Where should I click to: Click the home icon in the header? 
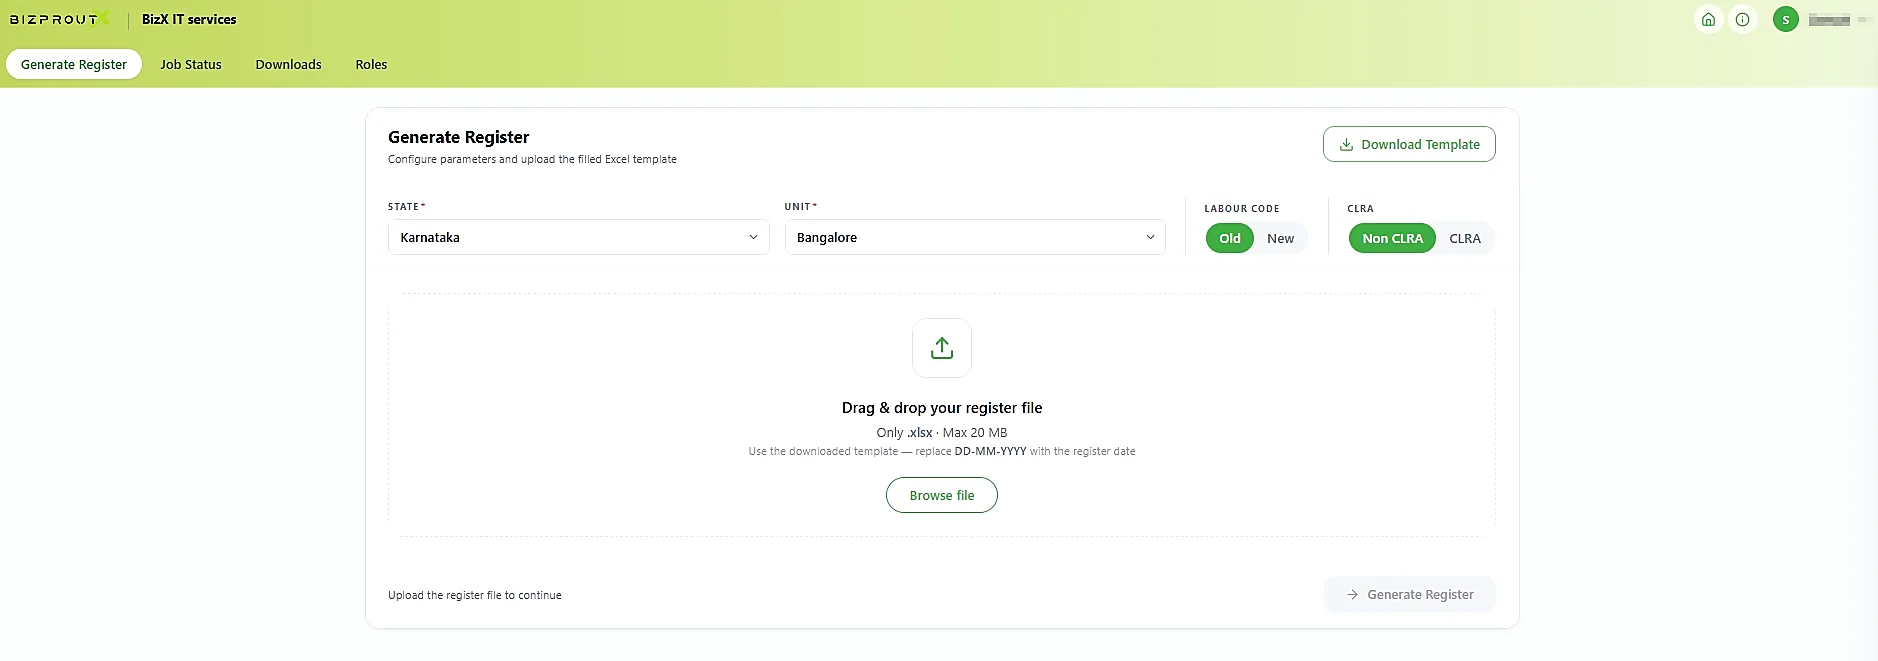point(1708,19)
